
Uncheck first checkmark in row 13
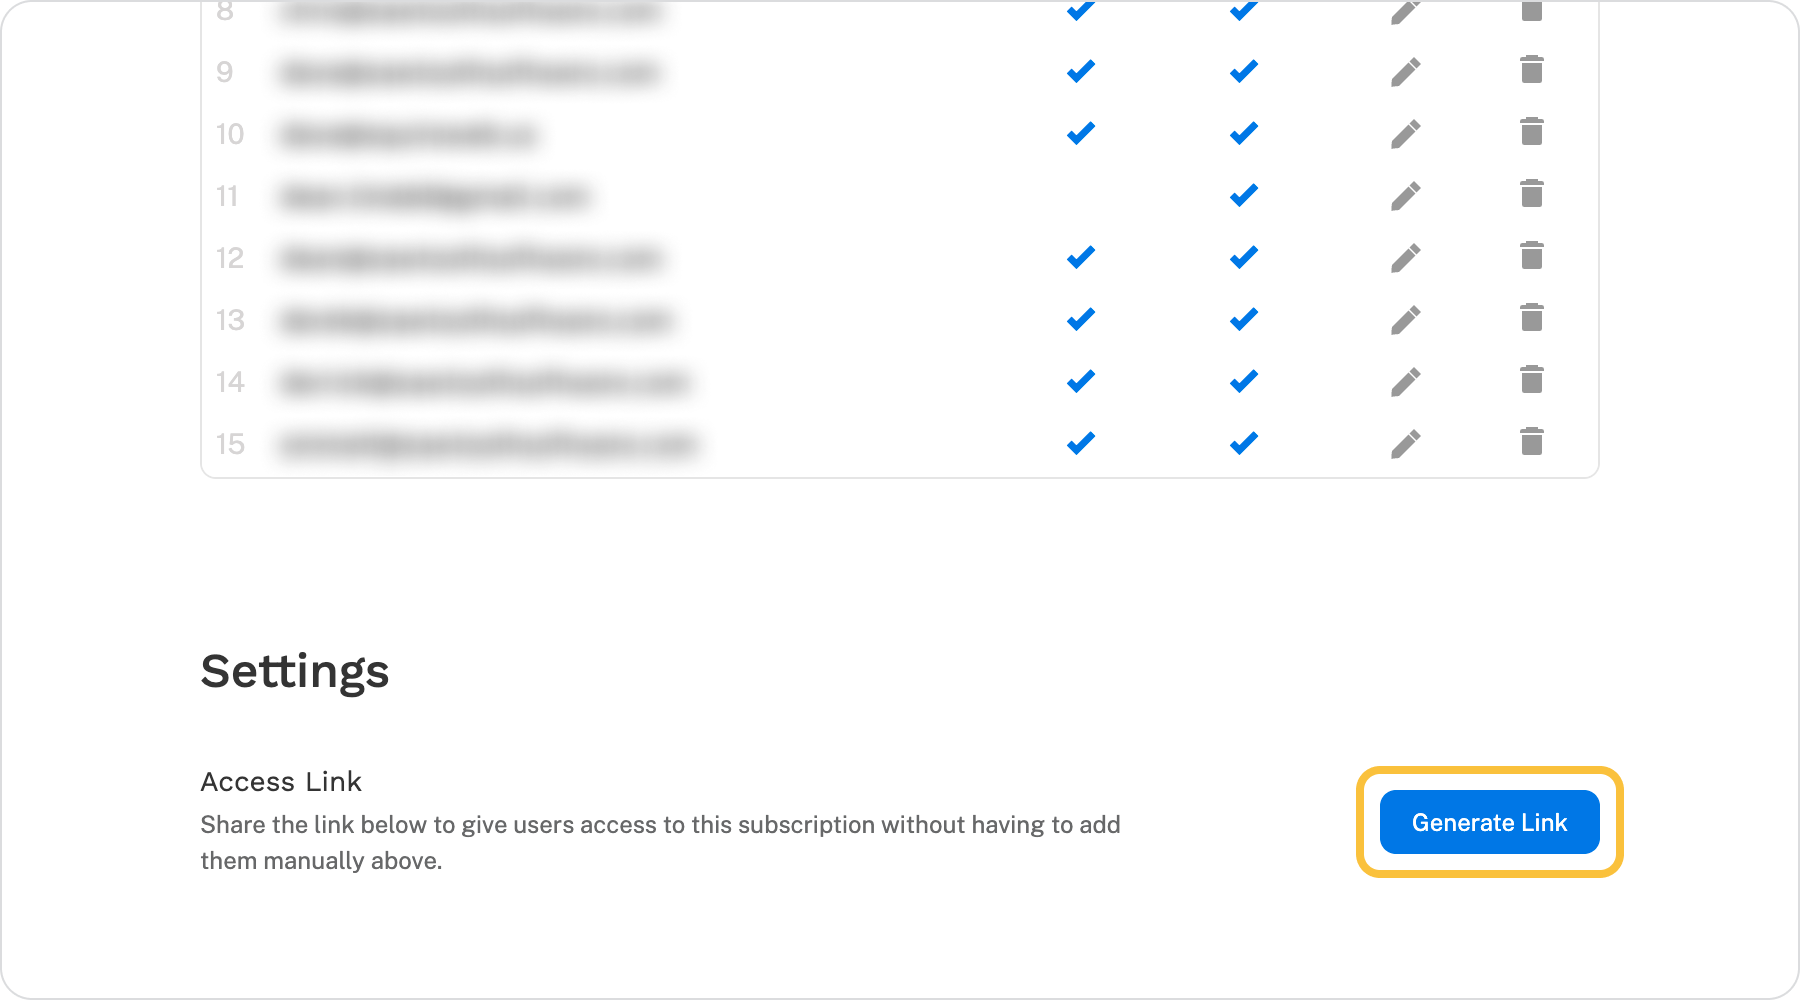1081,320
